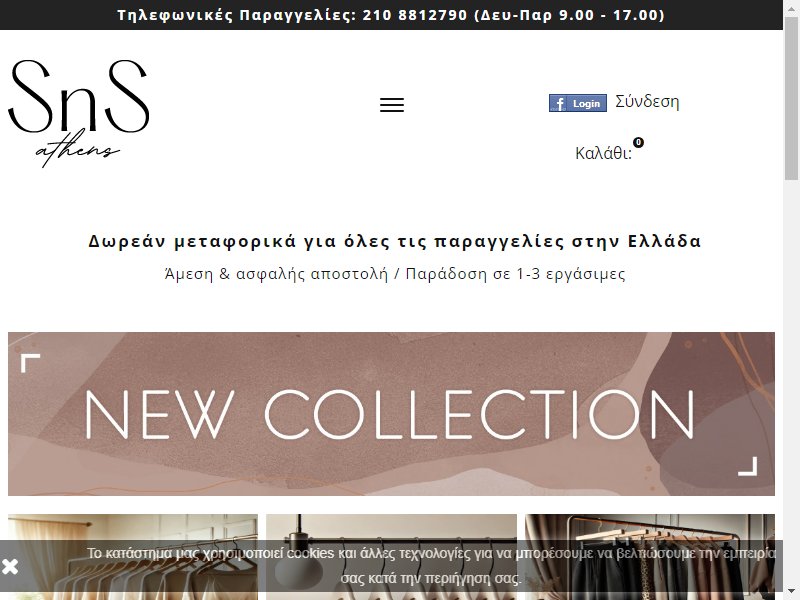
Task: Select the dark clothing rack image
Action: (650, 557)
